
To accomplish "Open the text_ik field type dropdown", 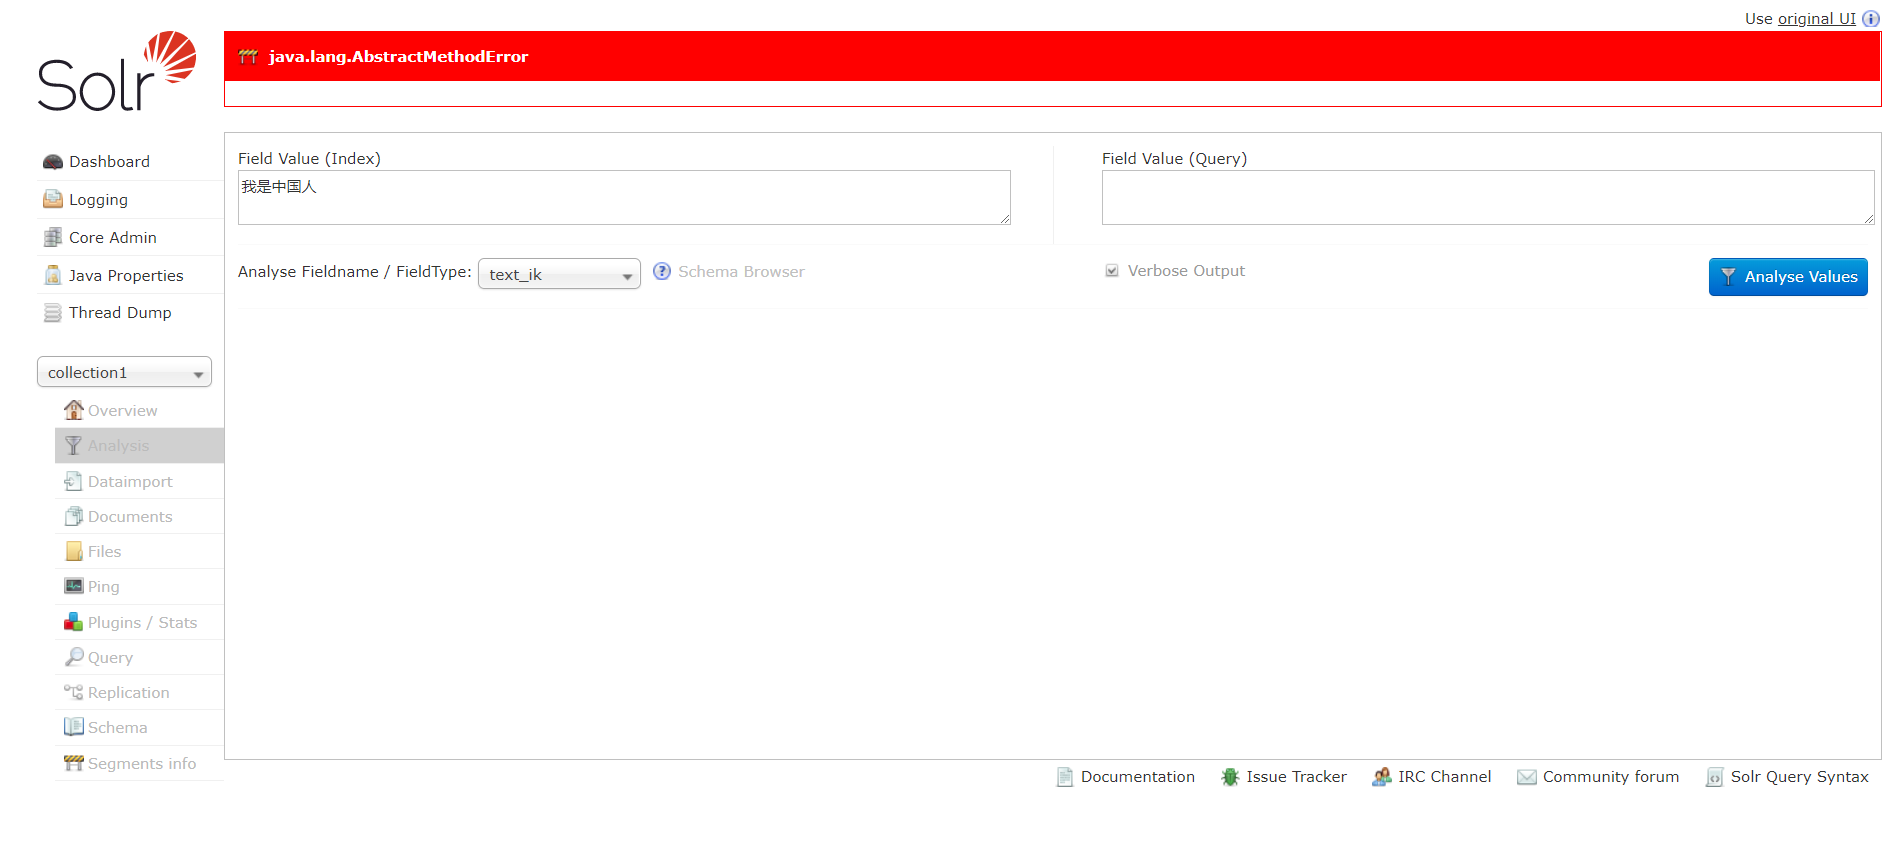I will point(559,274).
